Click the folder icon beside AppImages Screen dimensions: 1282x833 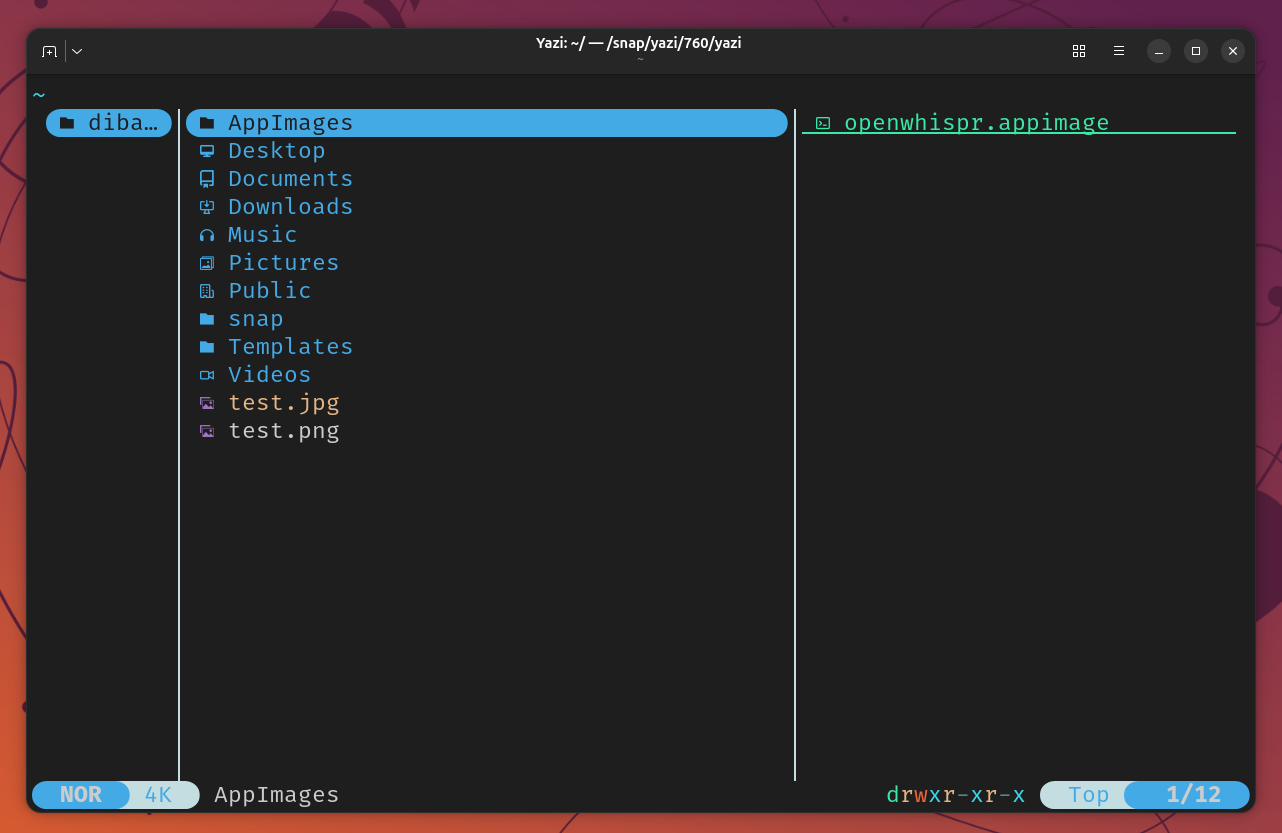207,123
